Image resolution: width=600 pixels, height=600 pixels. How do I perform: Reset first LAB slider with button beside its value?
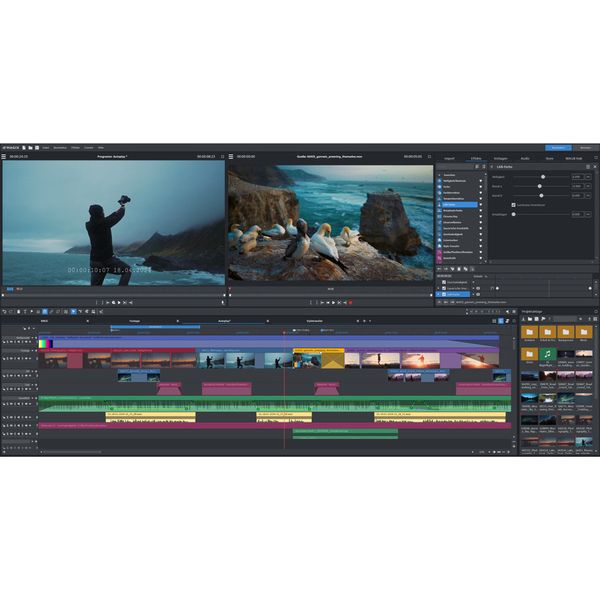pos(588,177)
